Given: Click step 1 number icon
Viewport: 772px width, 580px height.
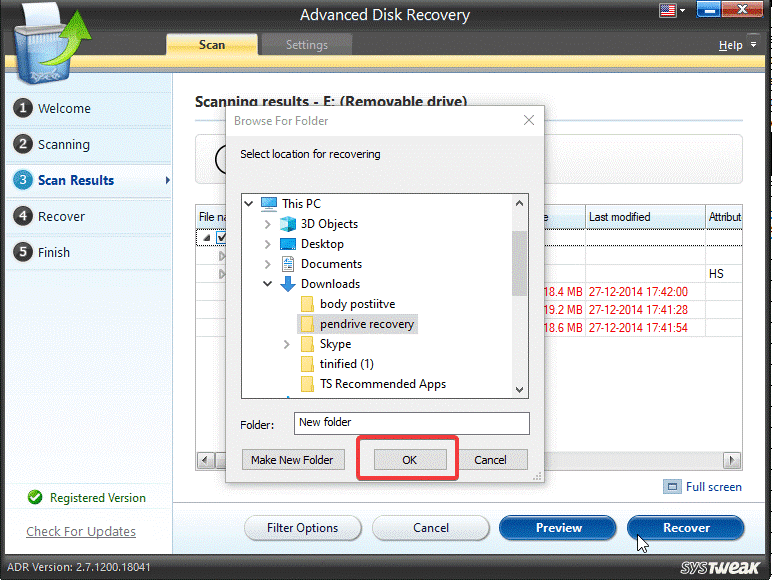Looking at the screenshot, I should tap(23, 108).
